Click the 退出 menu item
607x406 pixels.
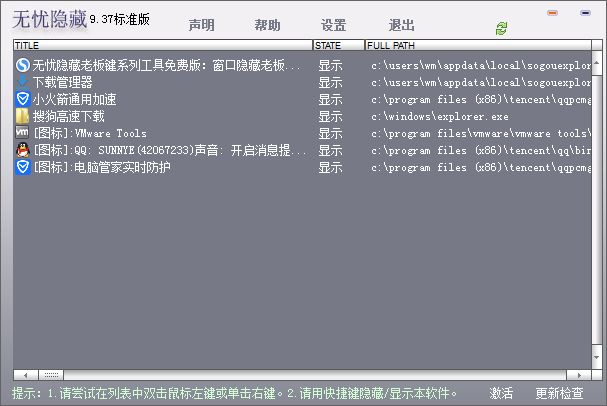coord(401,25)
